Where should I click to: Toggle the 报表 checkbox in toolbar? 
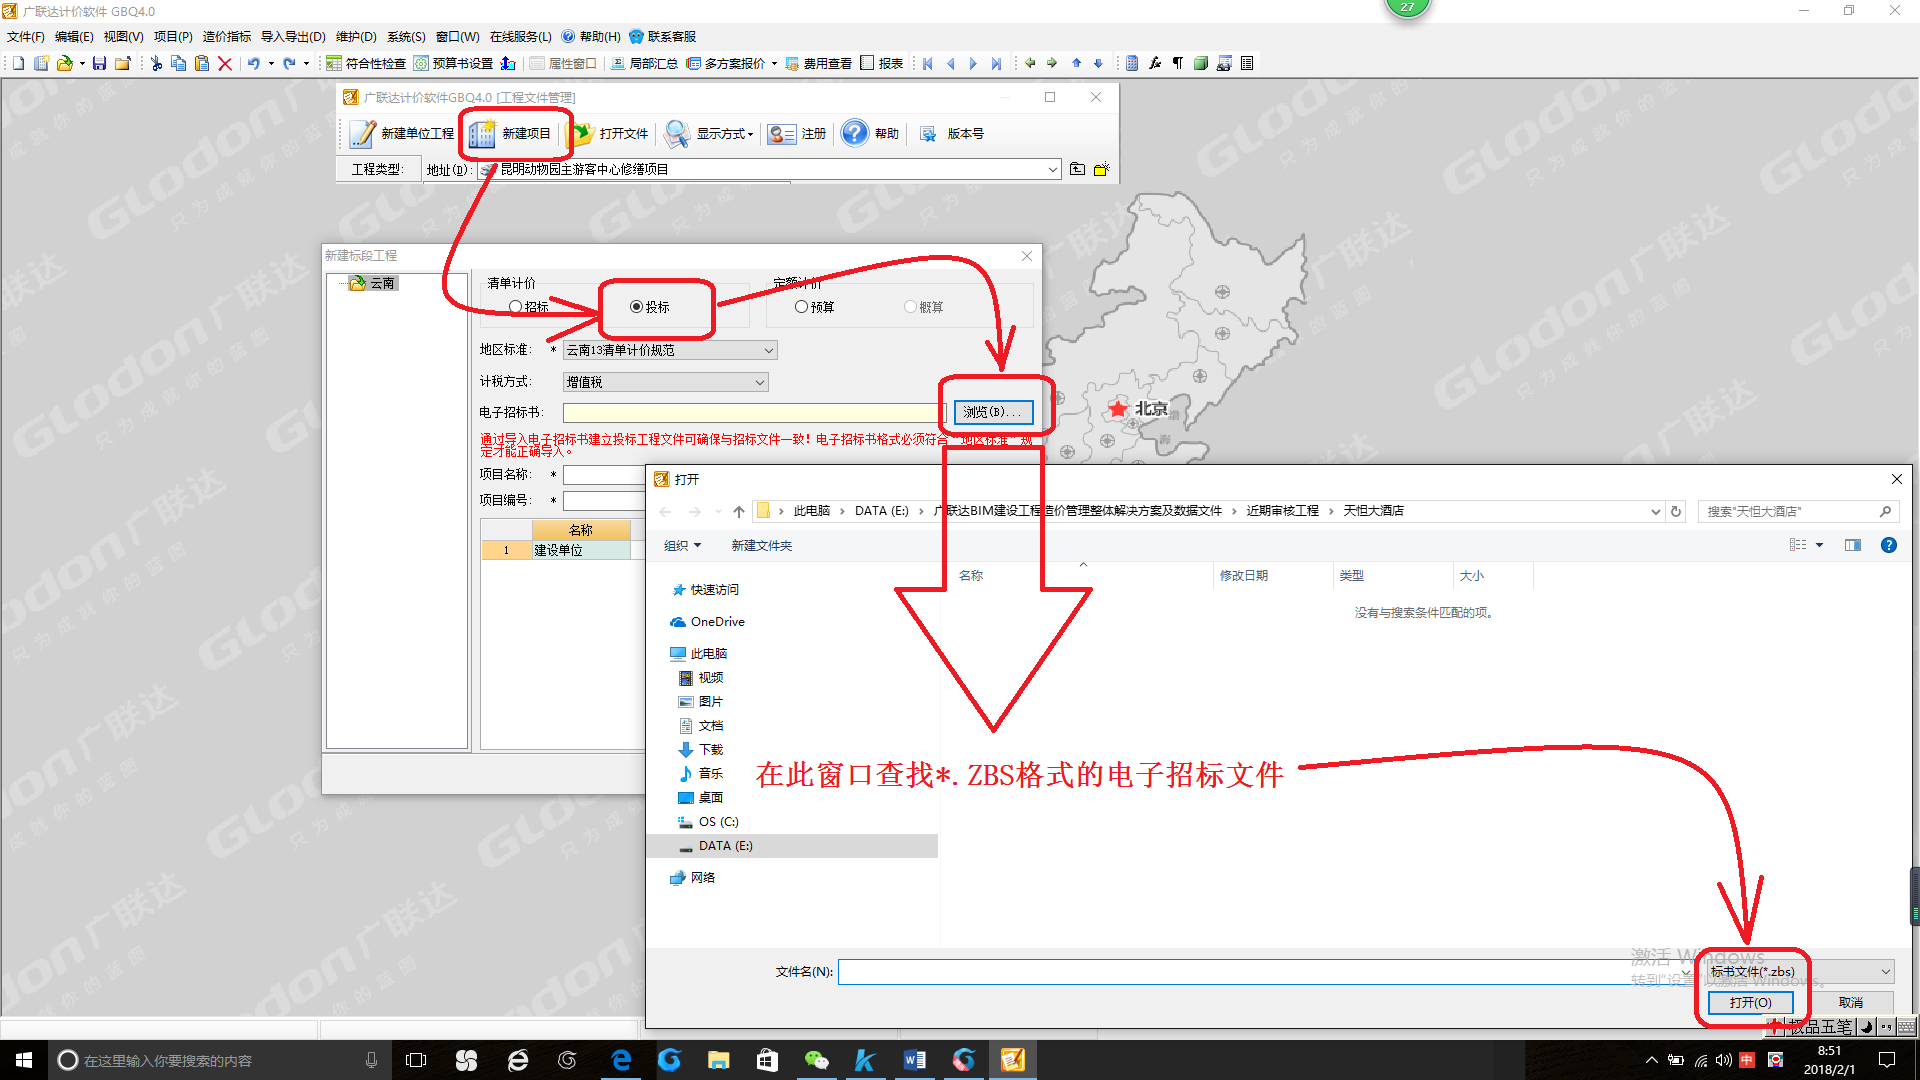coord(867,63)
